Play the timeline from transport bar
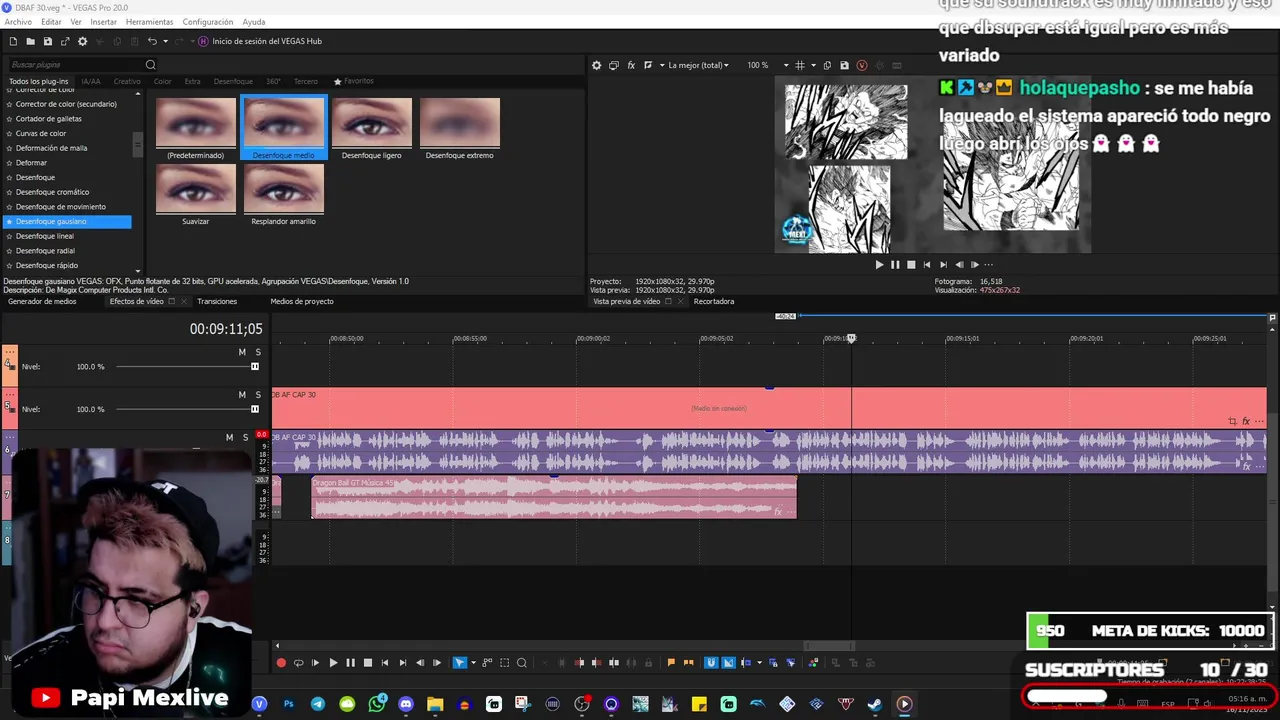The height and width of the screenshot is (720, 1280). click(333, 663)
